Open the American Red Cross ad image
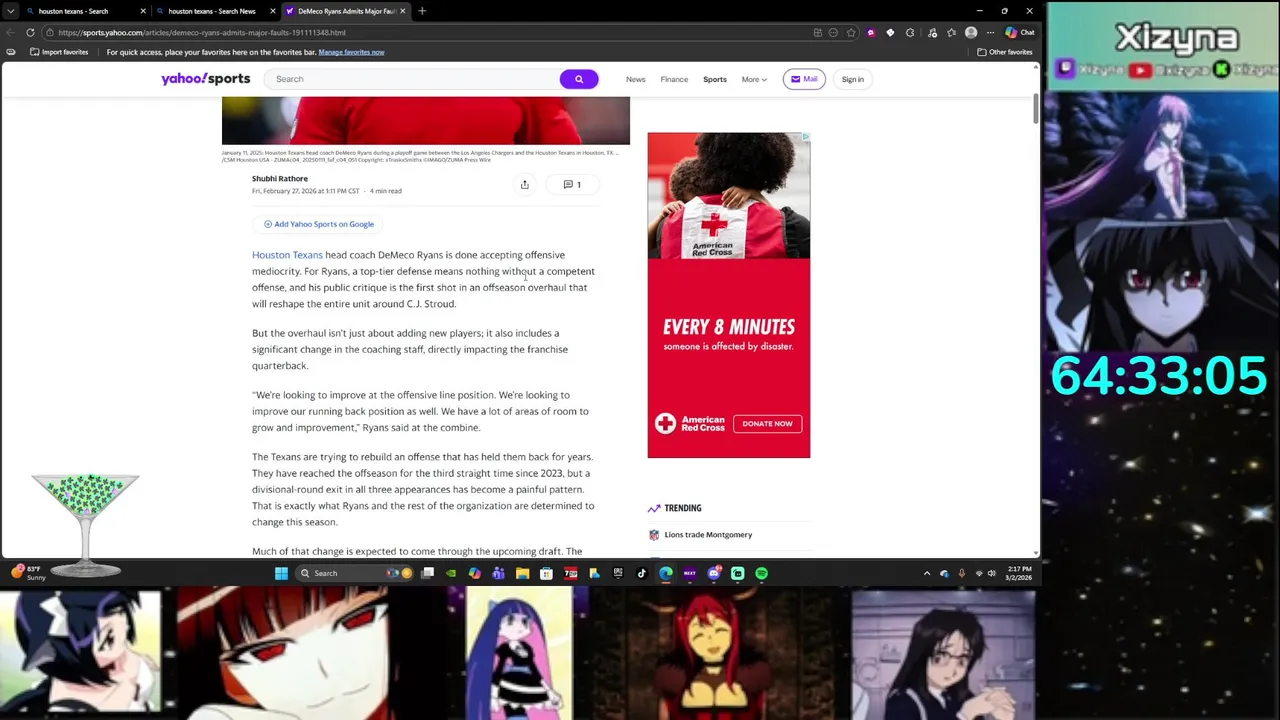Image resolution: width=1280 pixels, height=720 pixels. pyautogui.click(x=729, y=195)
